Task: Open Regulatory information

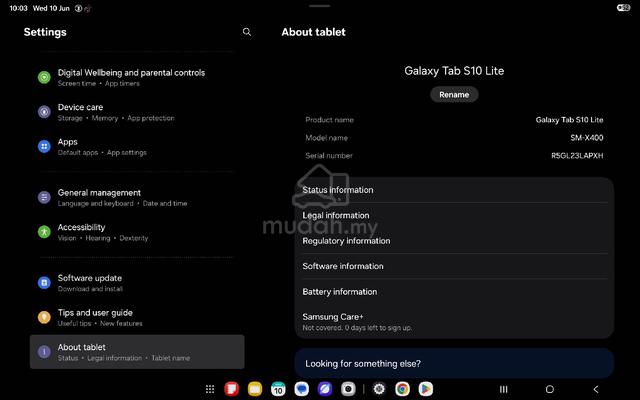Action: coord(454,241)
